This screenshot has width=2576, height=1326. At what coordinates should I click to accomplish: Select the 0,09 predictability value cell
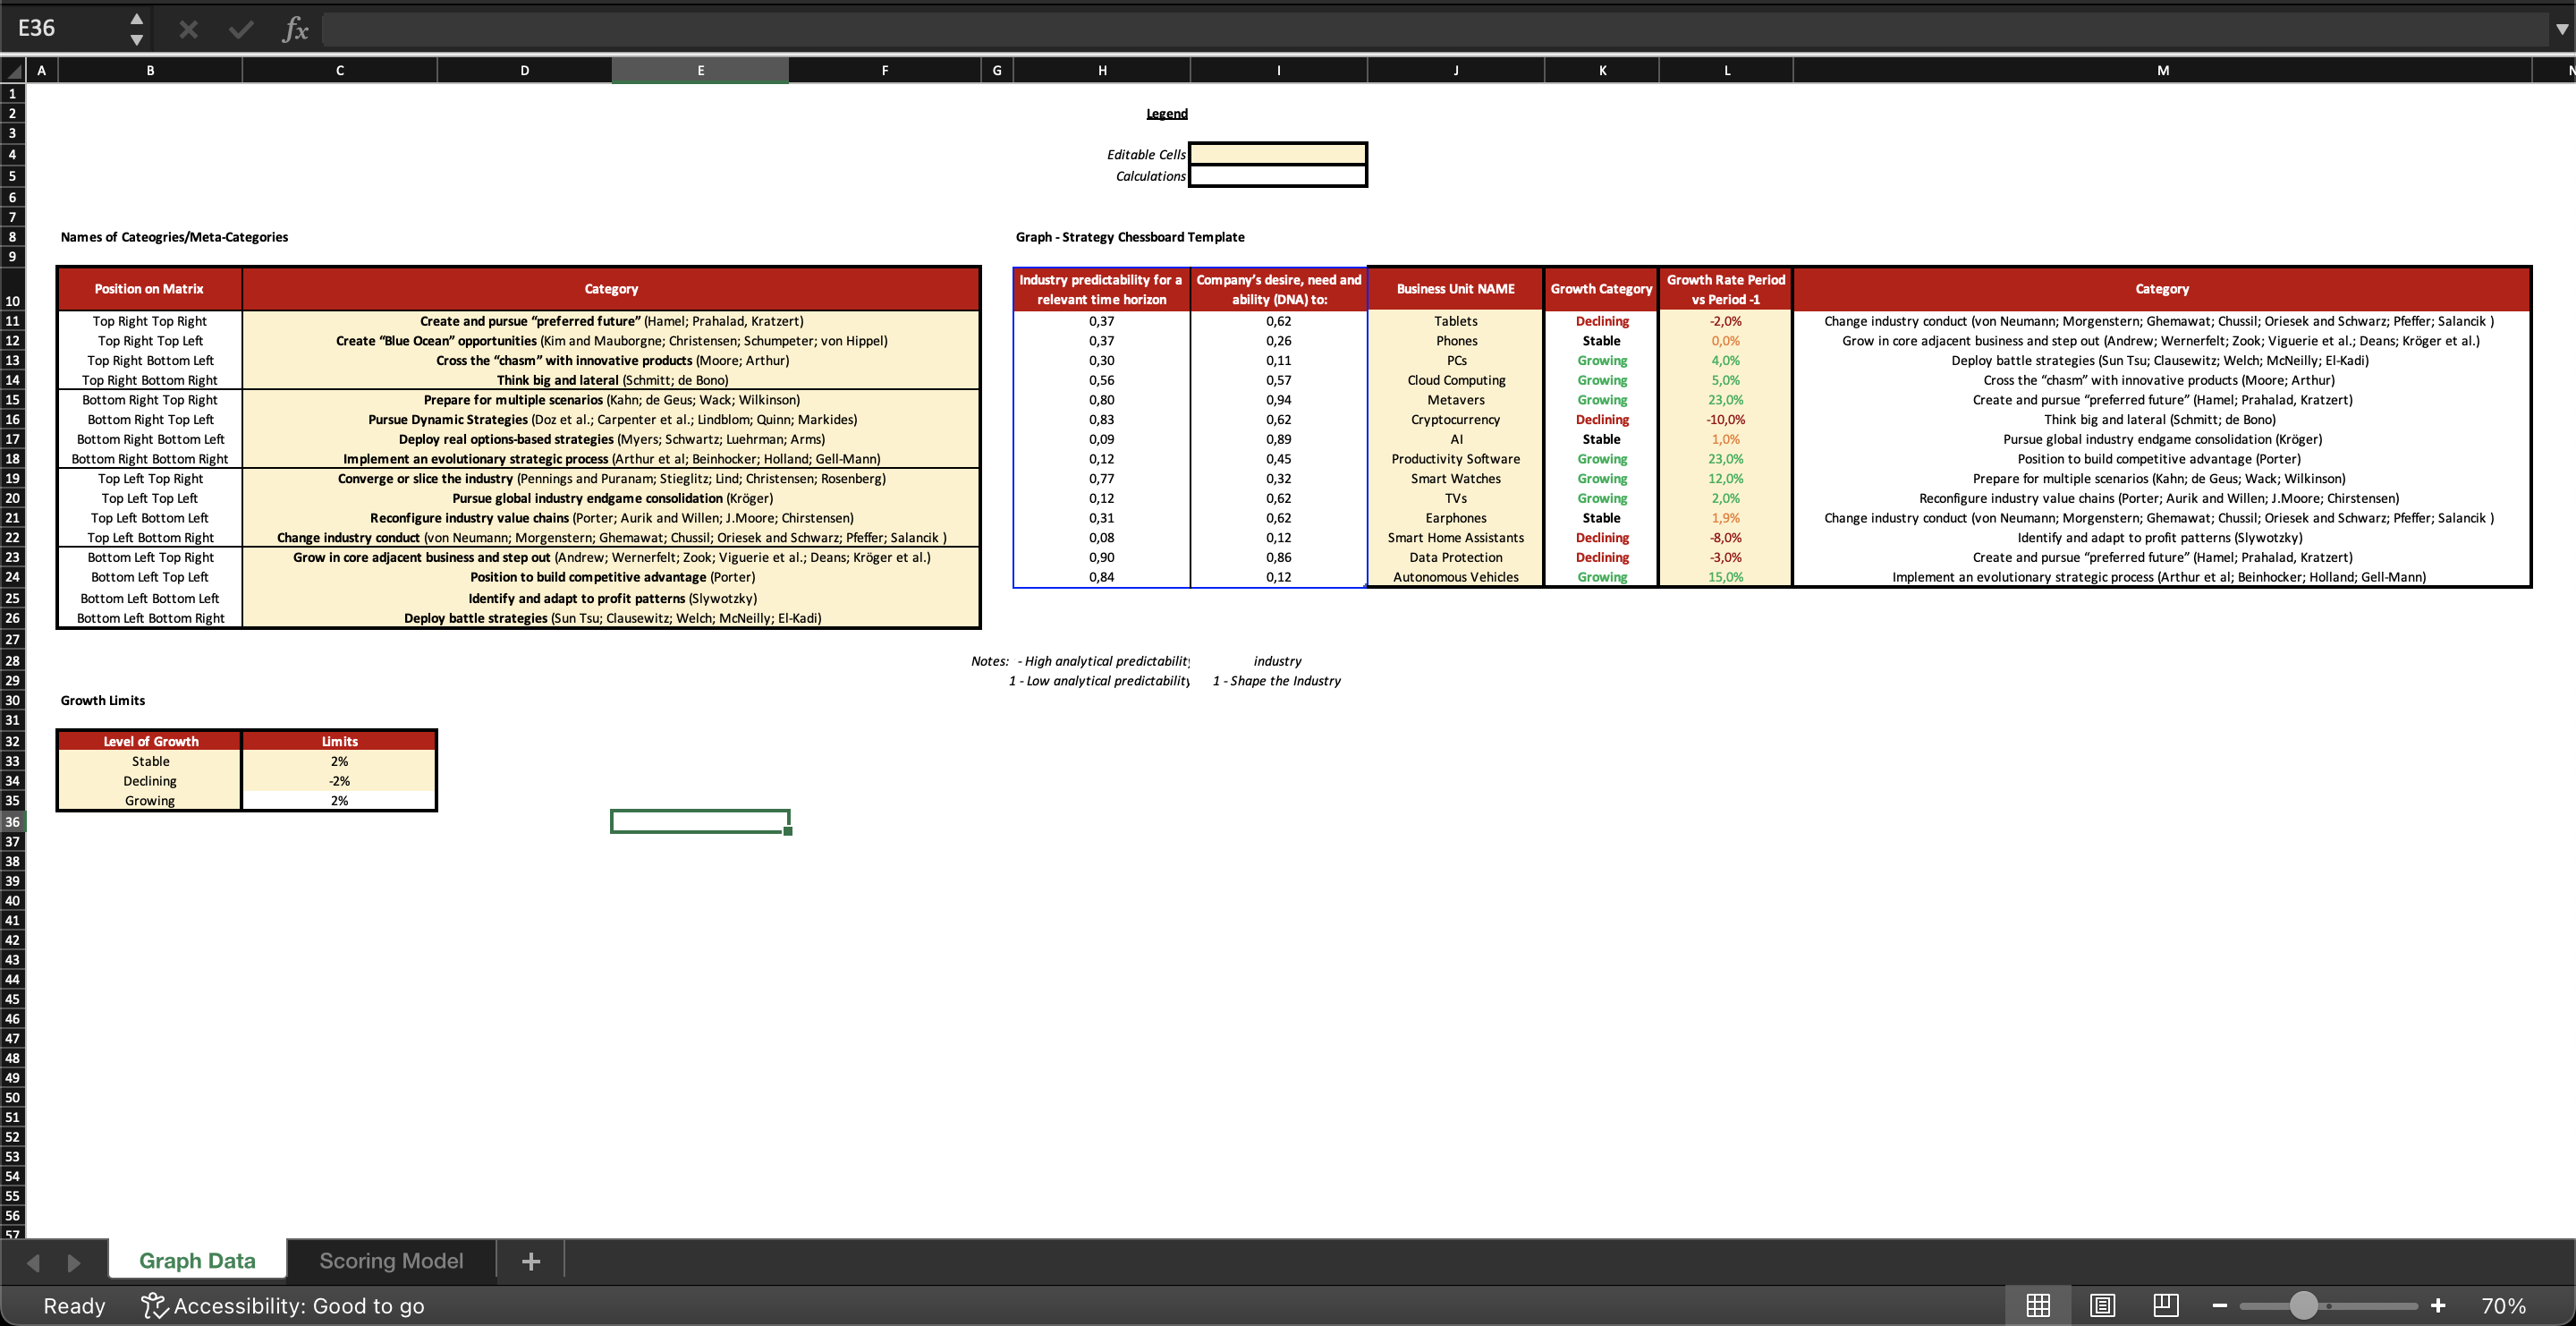click(x=1101, y=439)
